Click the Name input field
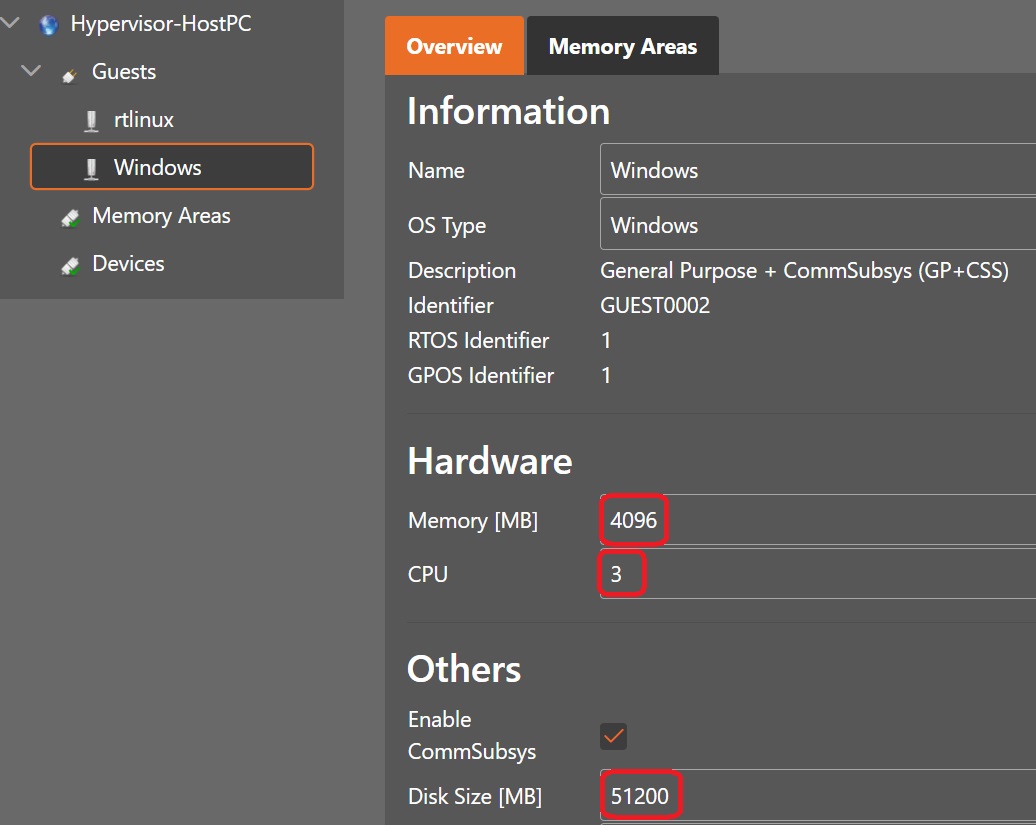 point(816,170)
